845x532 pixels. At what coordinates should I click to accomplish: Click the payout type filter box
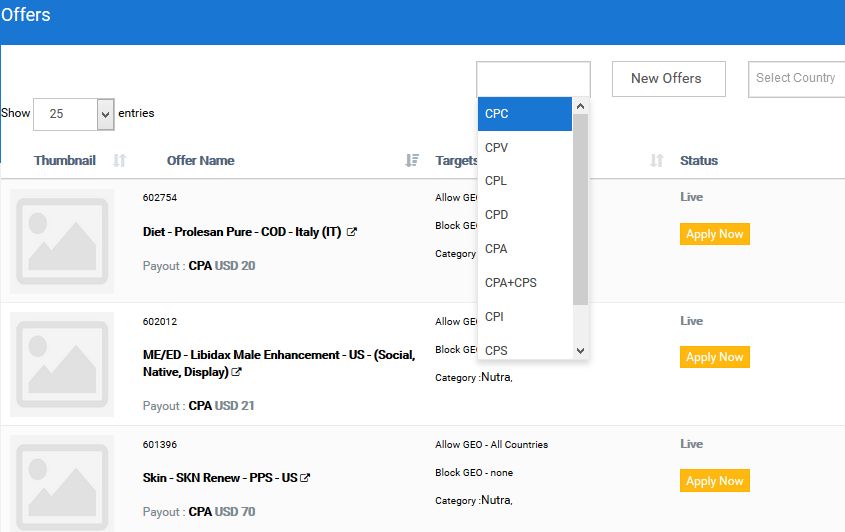click(534, 79)
